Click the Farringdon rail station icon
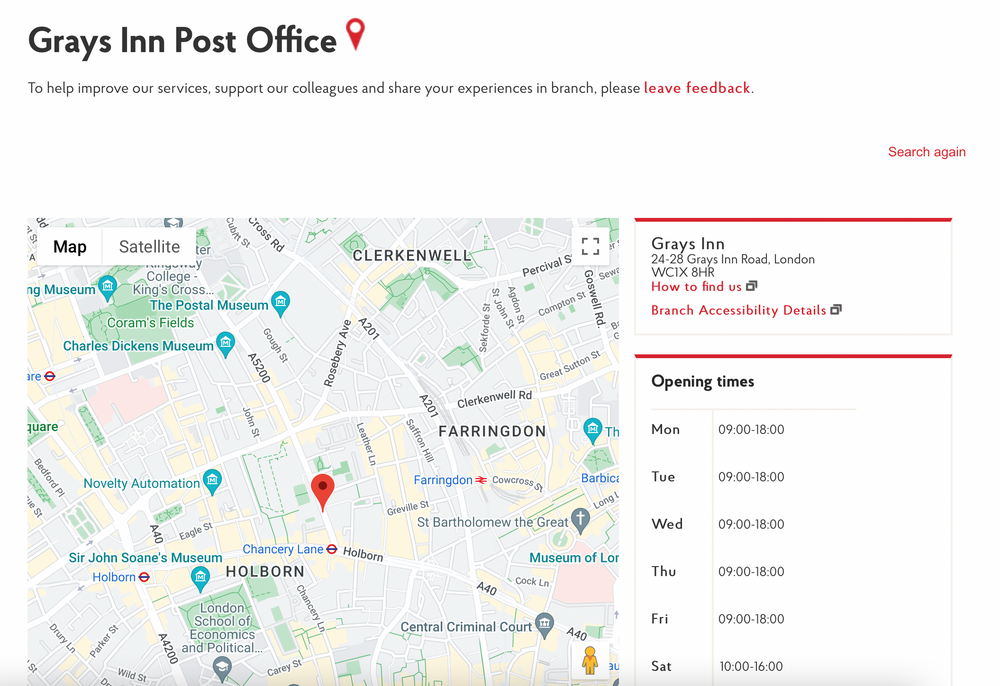 click(481, 479)
